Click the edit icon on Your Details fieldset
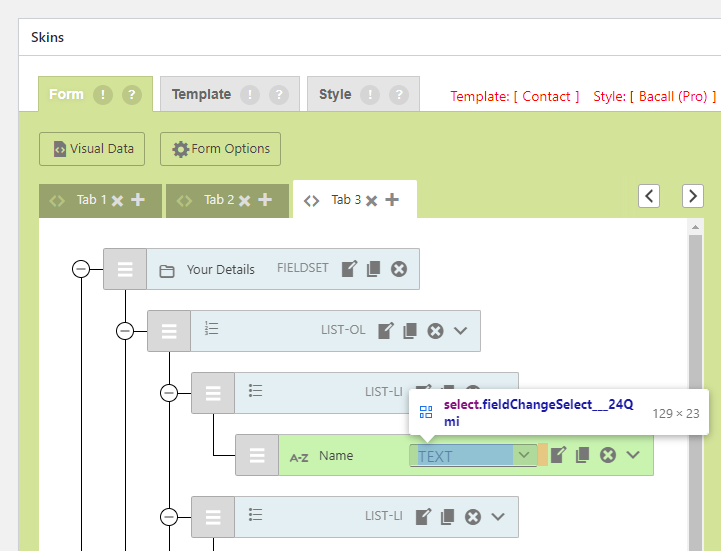Image resolution: width=721 pixels, height=551 pixels. [x=349, y=269]
